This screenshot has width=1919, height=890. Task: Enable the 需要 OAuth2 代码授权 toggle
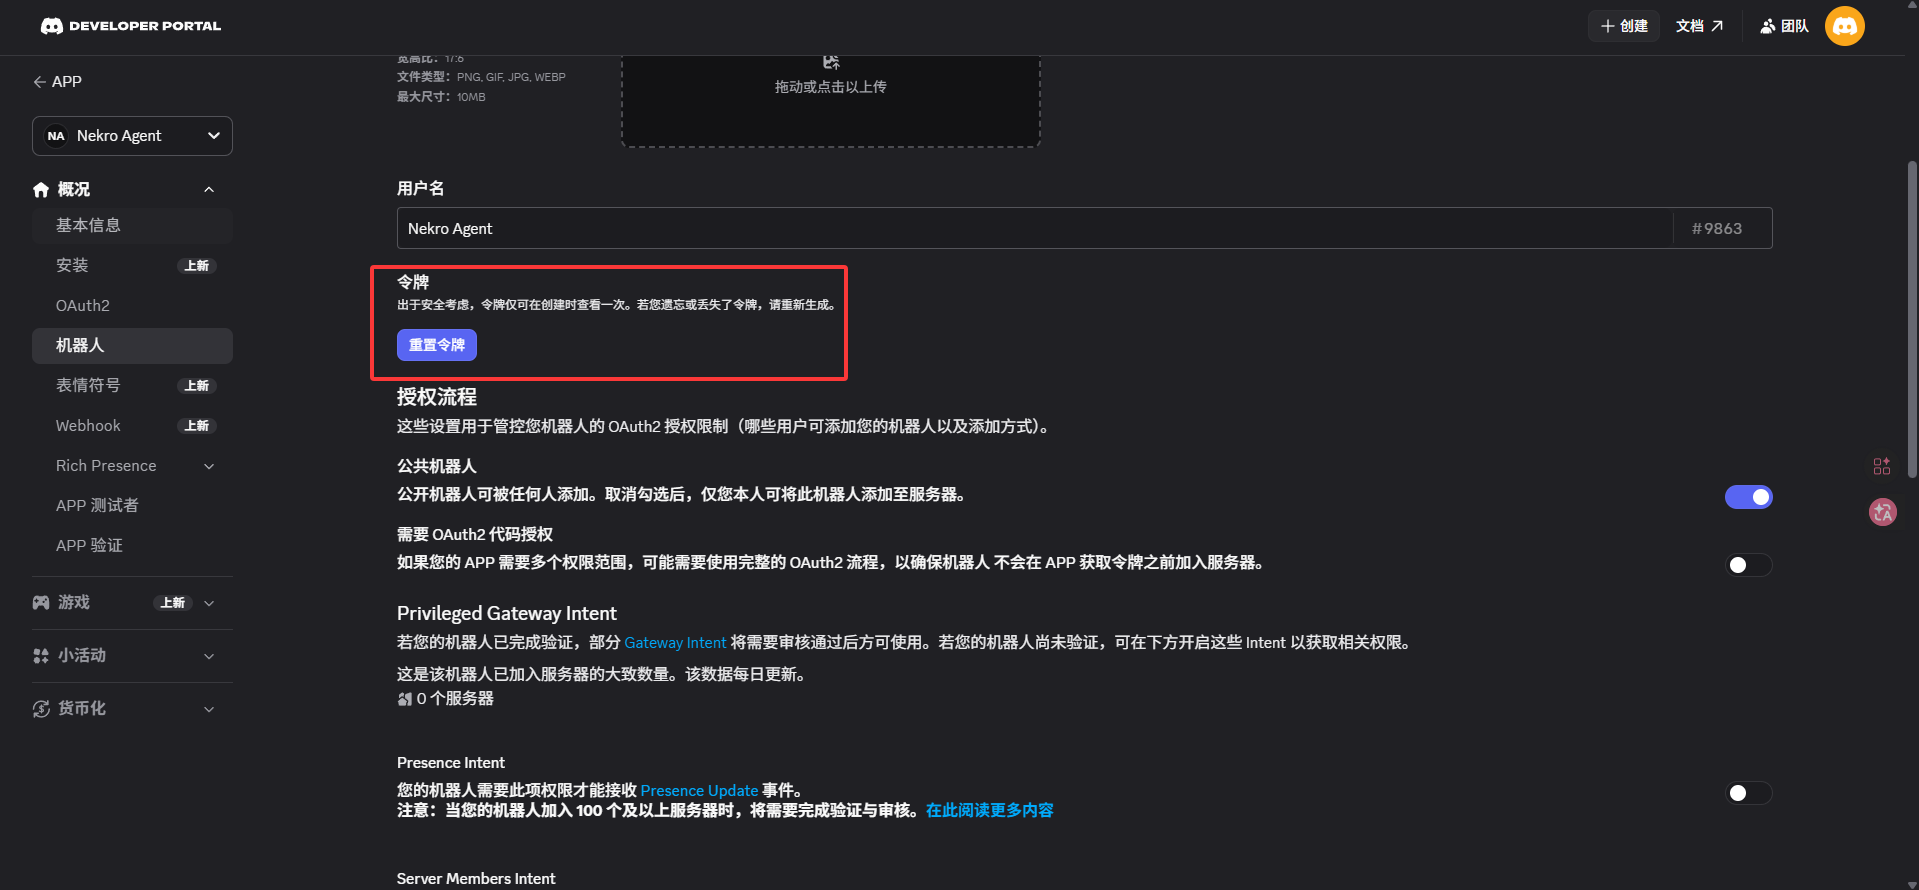click(x=1748, y=565)
